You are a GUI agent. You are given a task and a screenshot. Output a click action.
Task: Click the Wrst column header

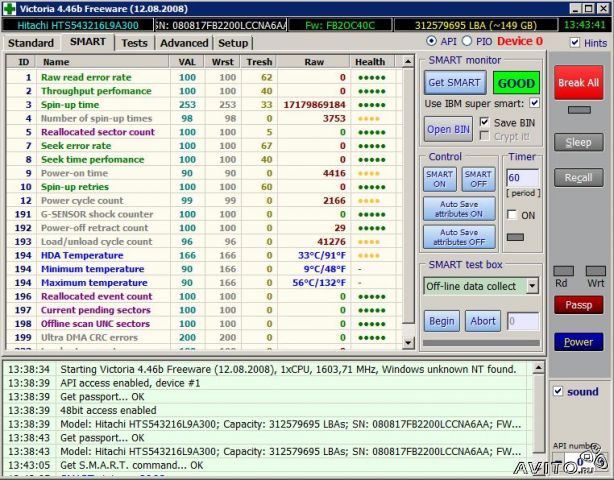pos(222,62)
